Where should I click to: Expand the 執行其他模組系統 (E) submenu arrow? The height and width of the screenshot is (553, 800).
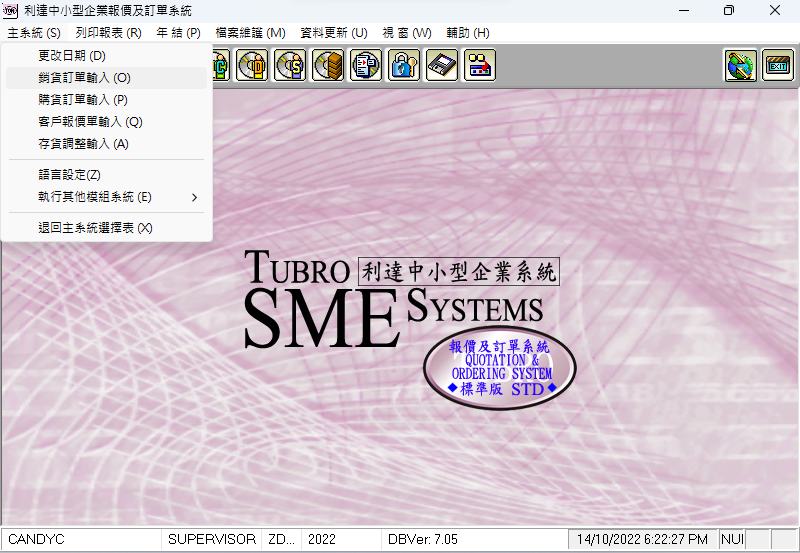[x=194, y=197]
